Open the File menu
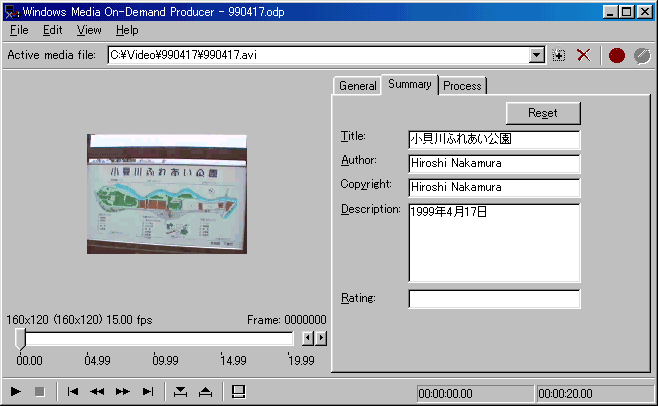658x406 pixels. (19, 30)
